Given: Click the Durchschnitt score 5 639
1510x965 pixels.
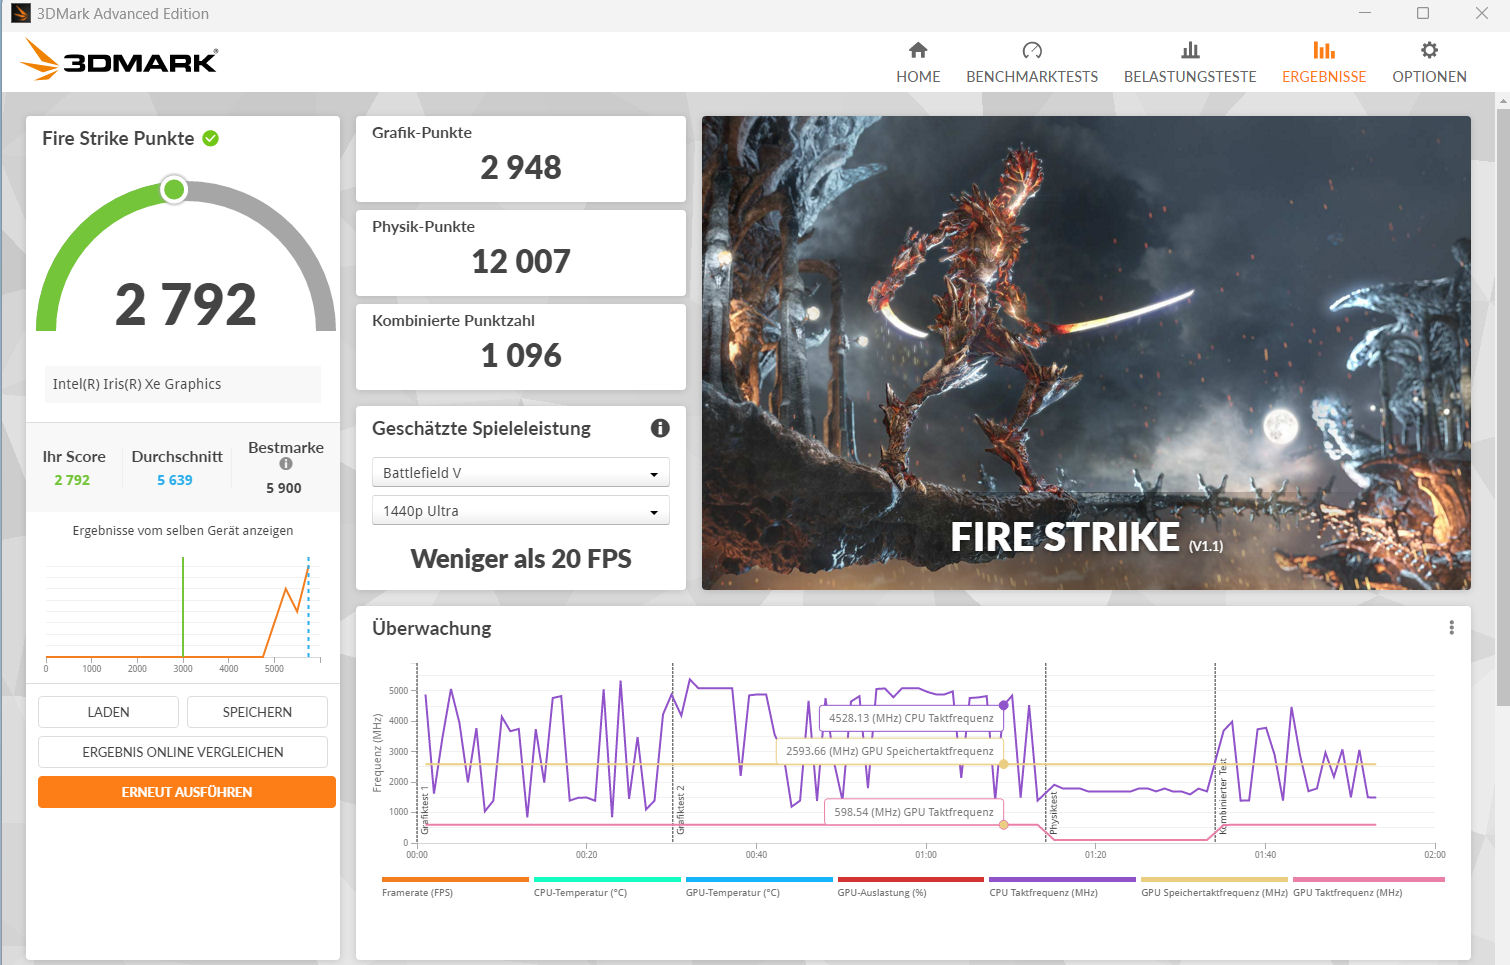Looking at the screenshot, I should point(175,480).
